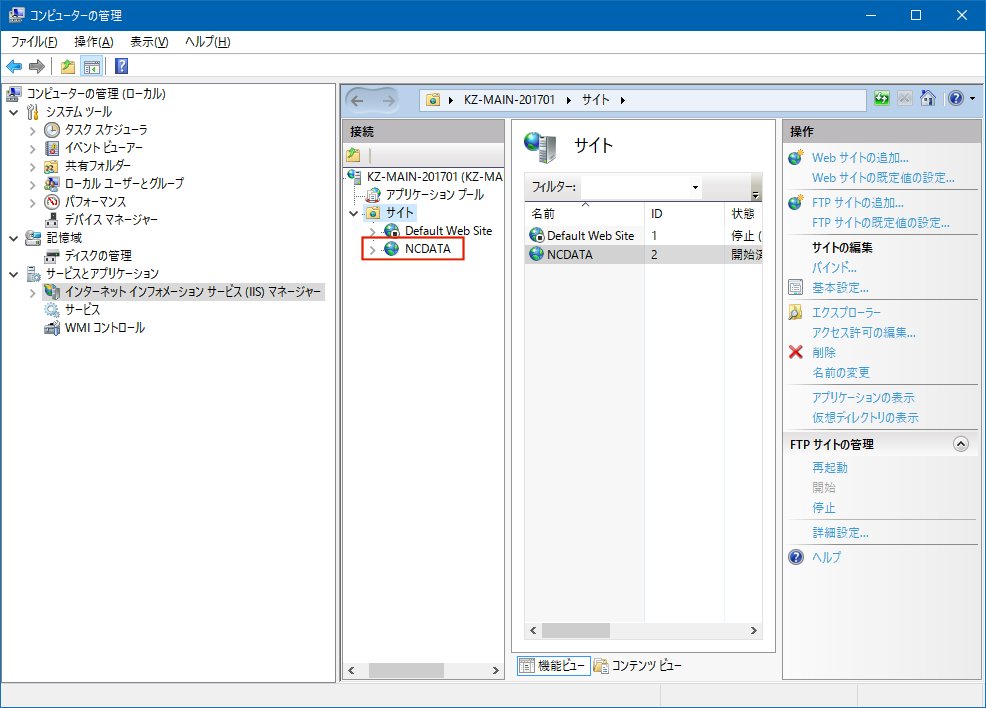Click the Forward arrow in the MMC toolbar
This screenshot has height=708, width=986.
(x=37, y=66)
